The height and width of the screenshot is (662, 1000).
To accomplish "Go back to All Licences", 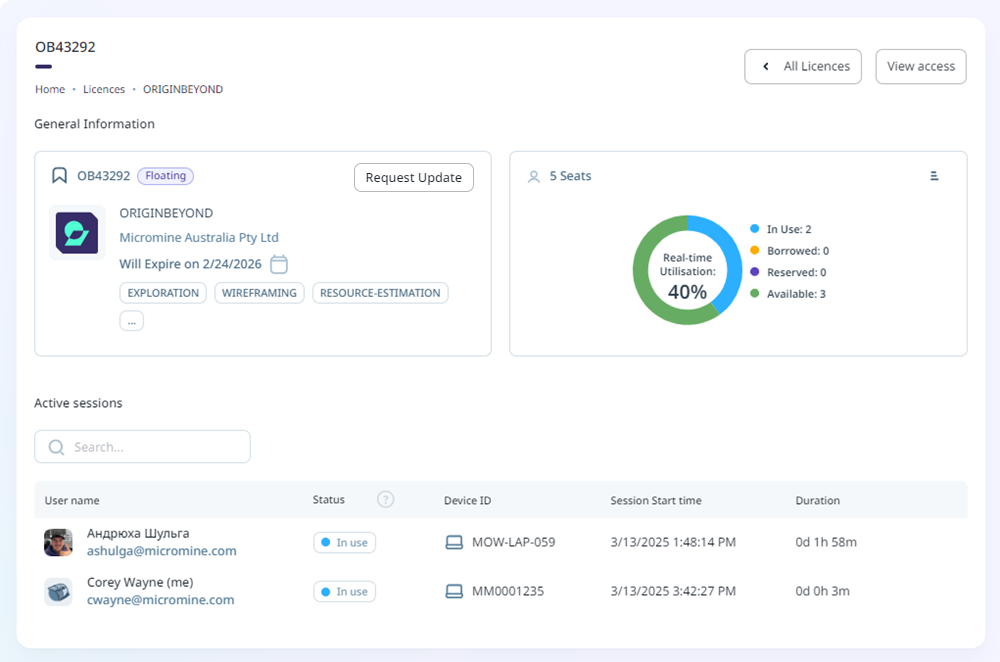I will point(803,67).
